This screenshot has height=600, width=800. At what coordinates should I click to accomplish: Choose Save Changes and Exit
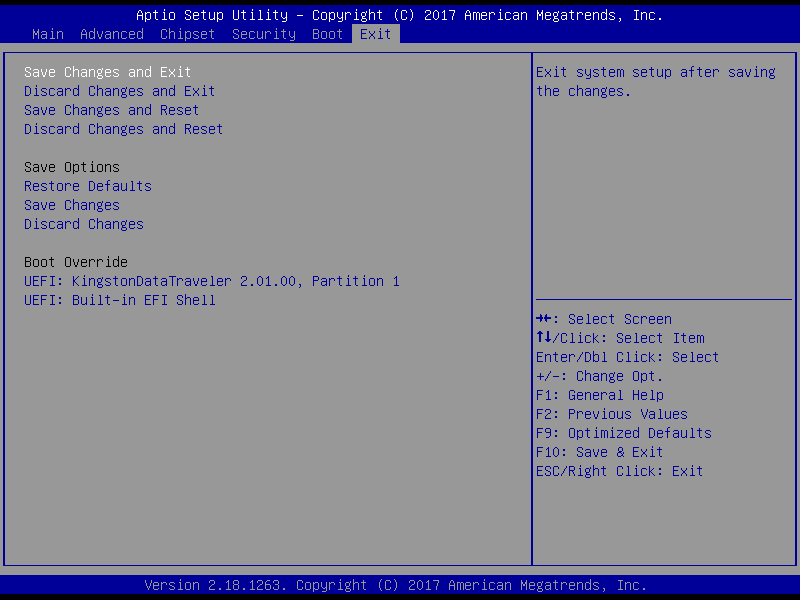(107, 72)
